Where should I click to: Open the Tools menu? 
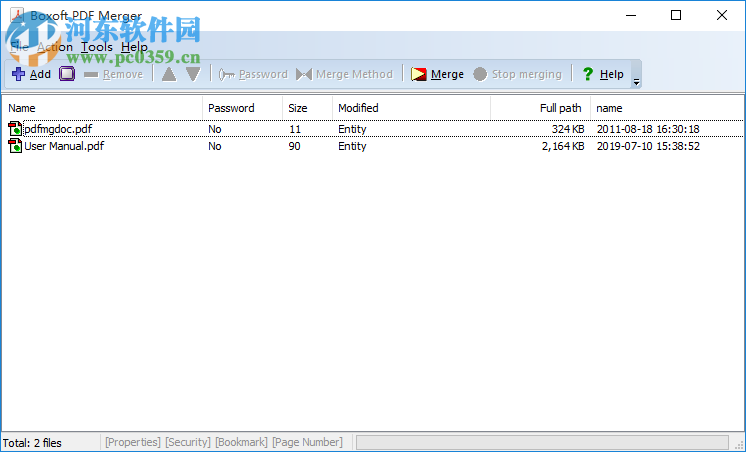click(97, 47)
